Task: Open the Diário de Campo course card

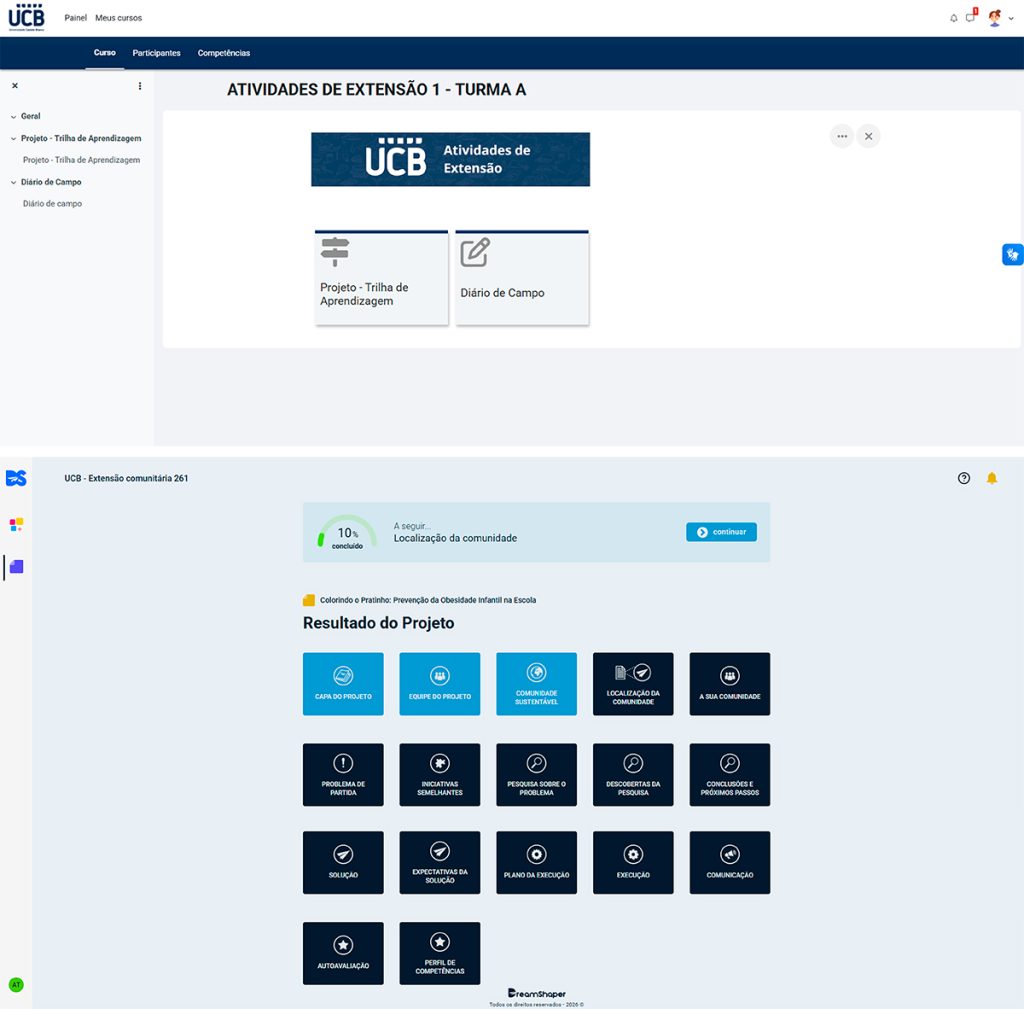Action: click(522, 277)
